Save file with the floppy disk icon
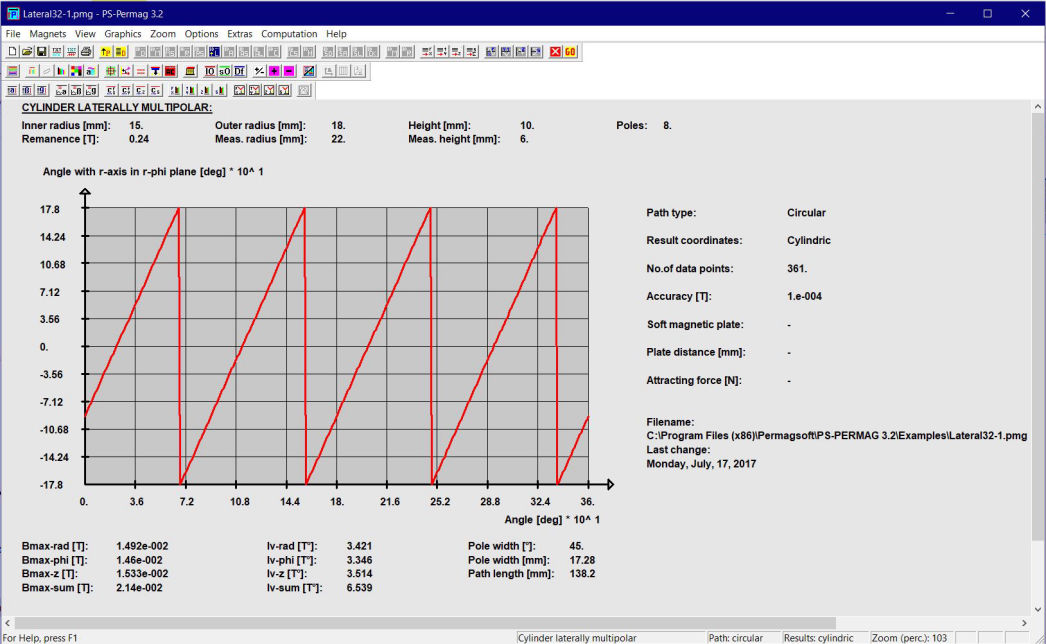 point(42,51)
